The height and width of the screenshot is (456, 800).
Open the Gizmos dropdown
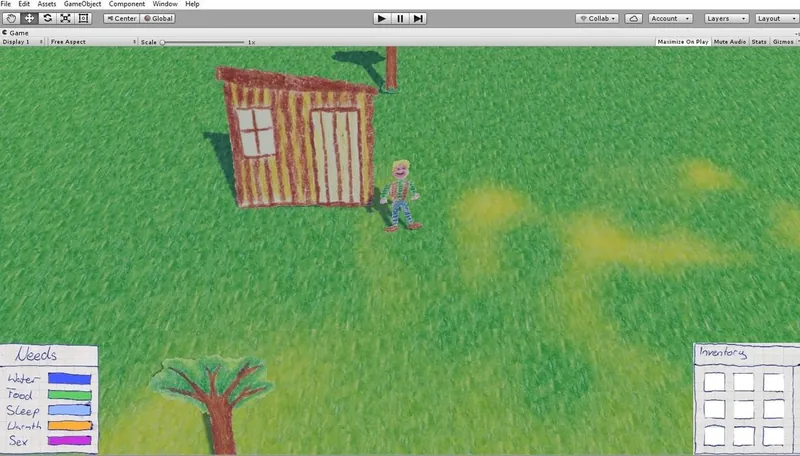(x=784, y=42)
